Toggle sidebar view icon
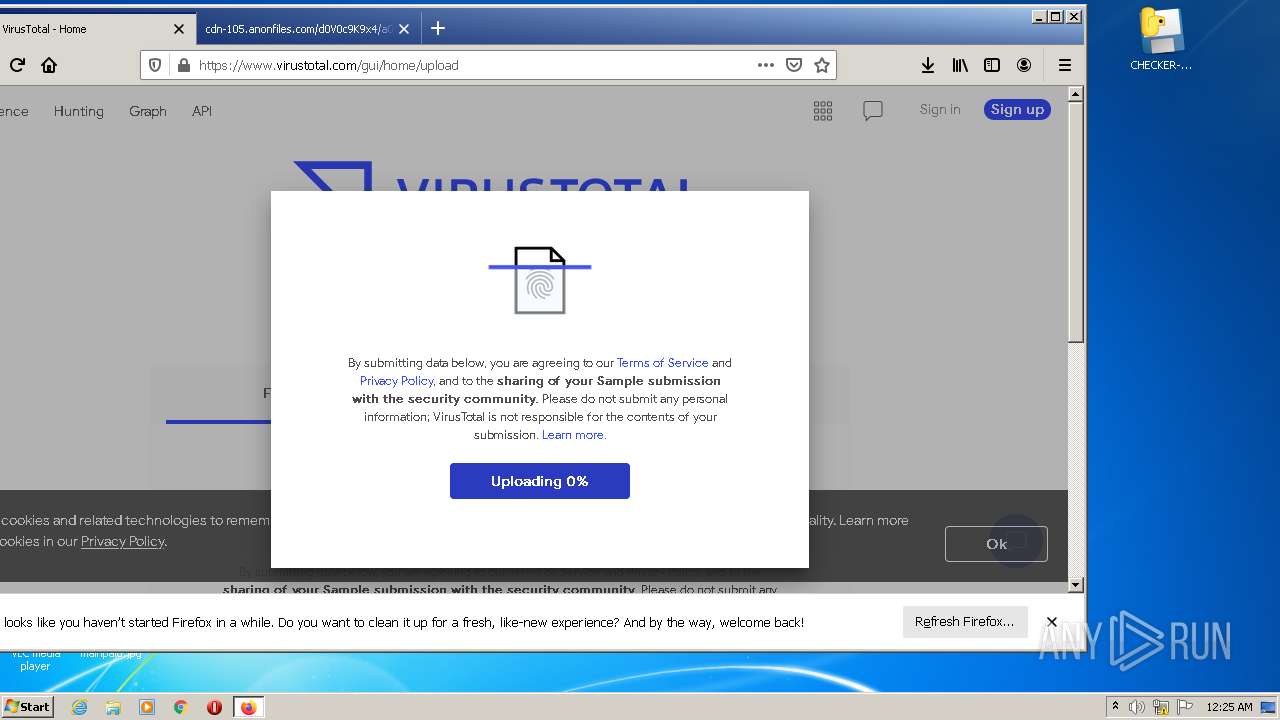Screen dimensions: 1280x720 click(x=992, y=65)
